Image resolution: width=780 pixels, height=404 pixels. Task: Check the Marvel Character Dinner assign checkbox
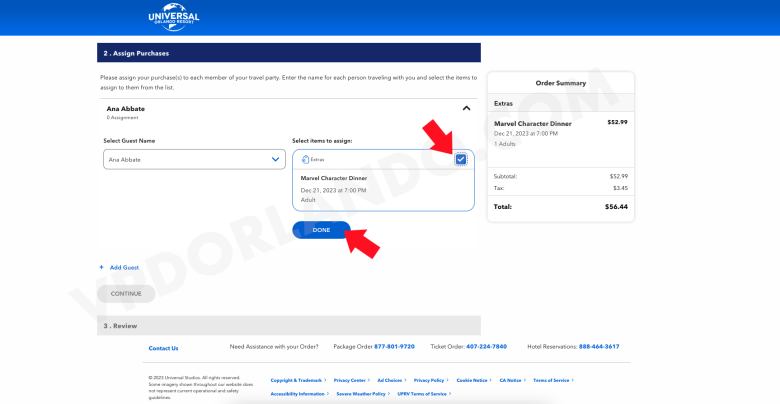461,159
